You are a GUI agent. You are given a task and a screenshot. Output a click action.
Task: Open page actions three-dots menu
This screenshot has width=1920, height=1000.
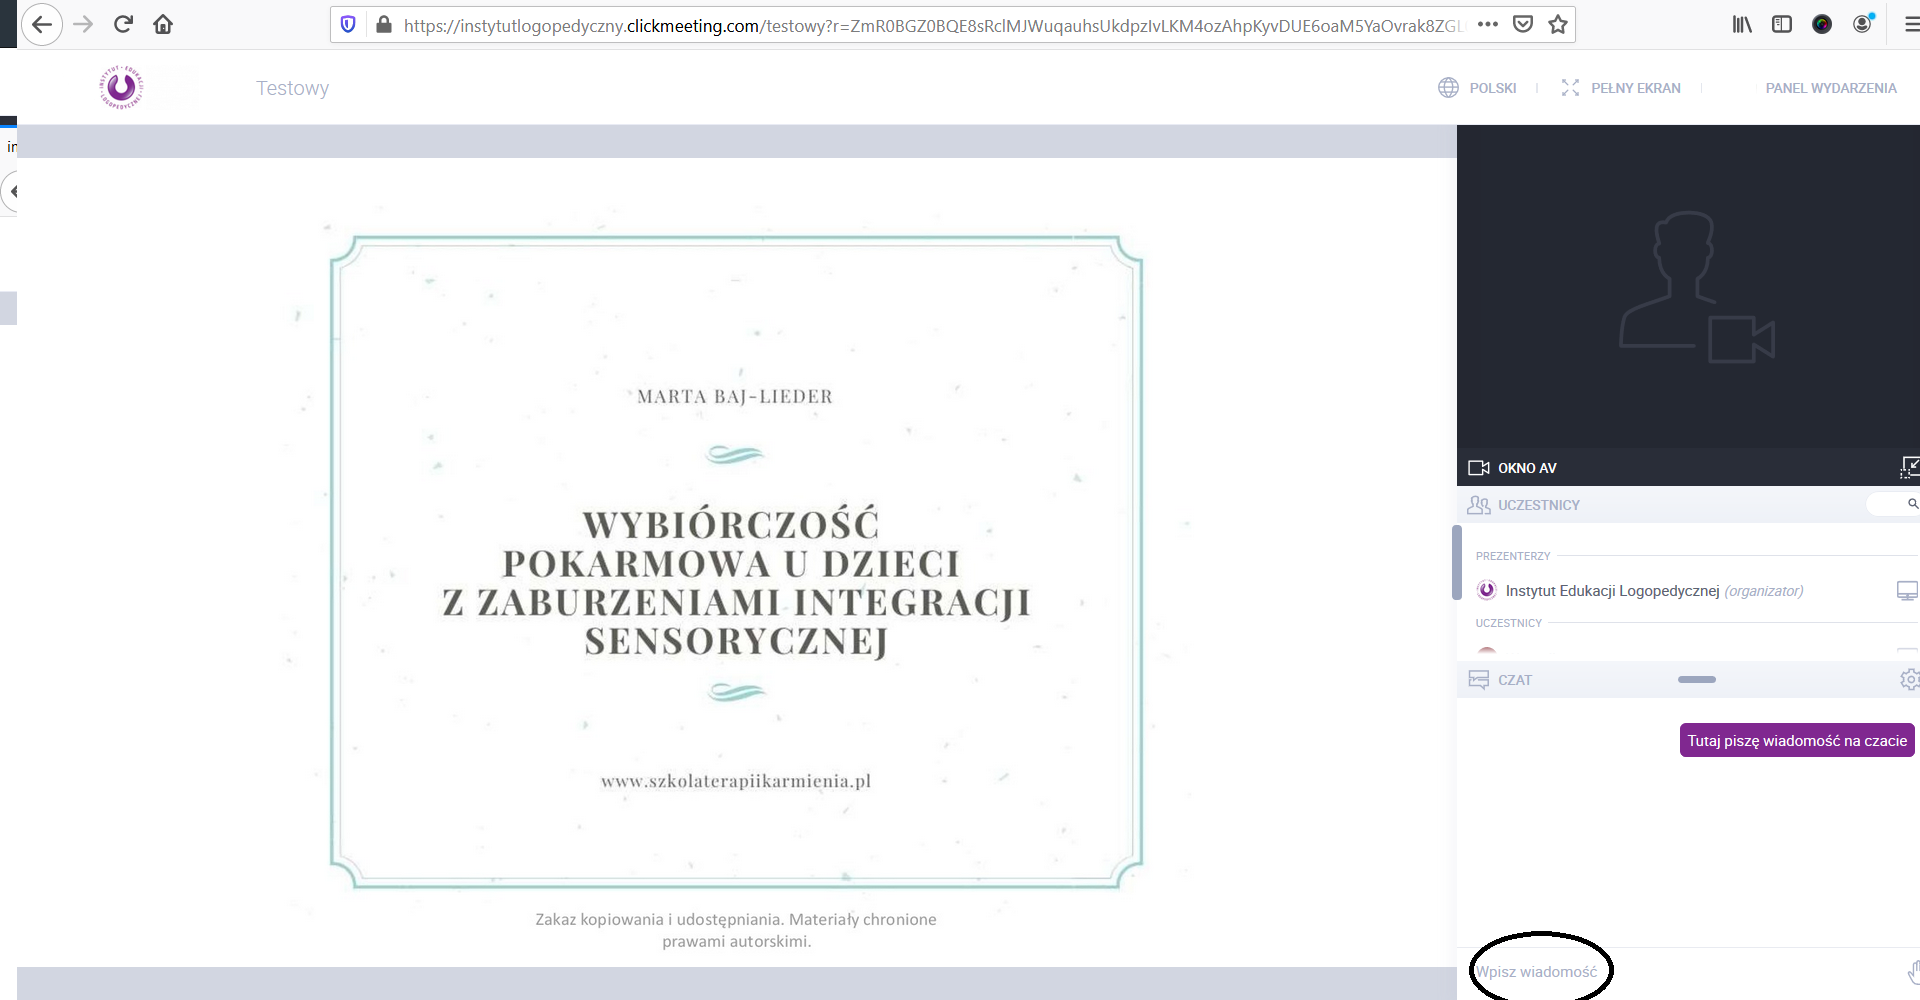pyautogui.click(x=1488, y=25)
